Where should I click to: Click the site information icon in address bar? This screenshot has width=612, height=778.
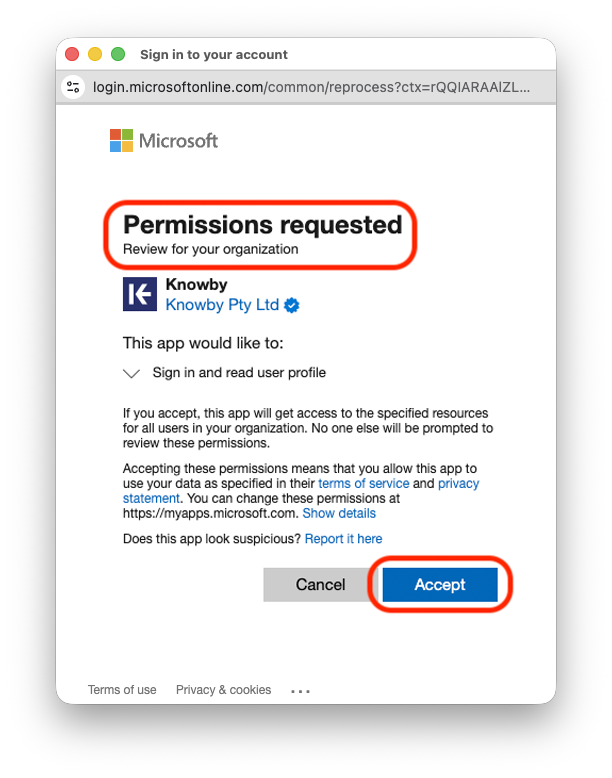point(73,87)
